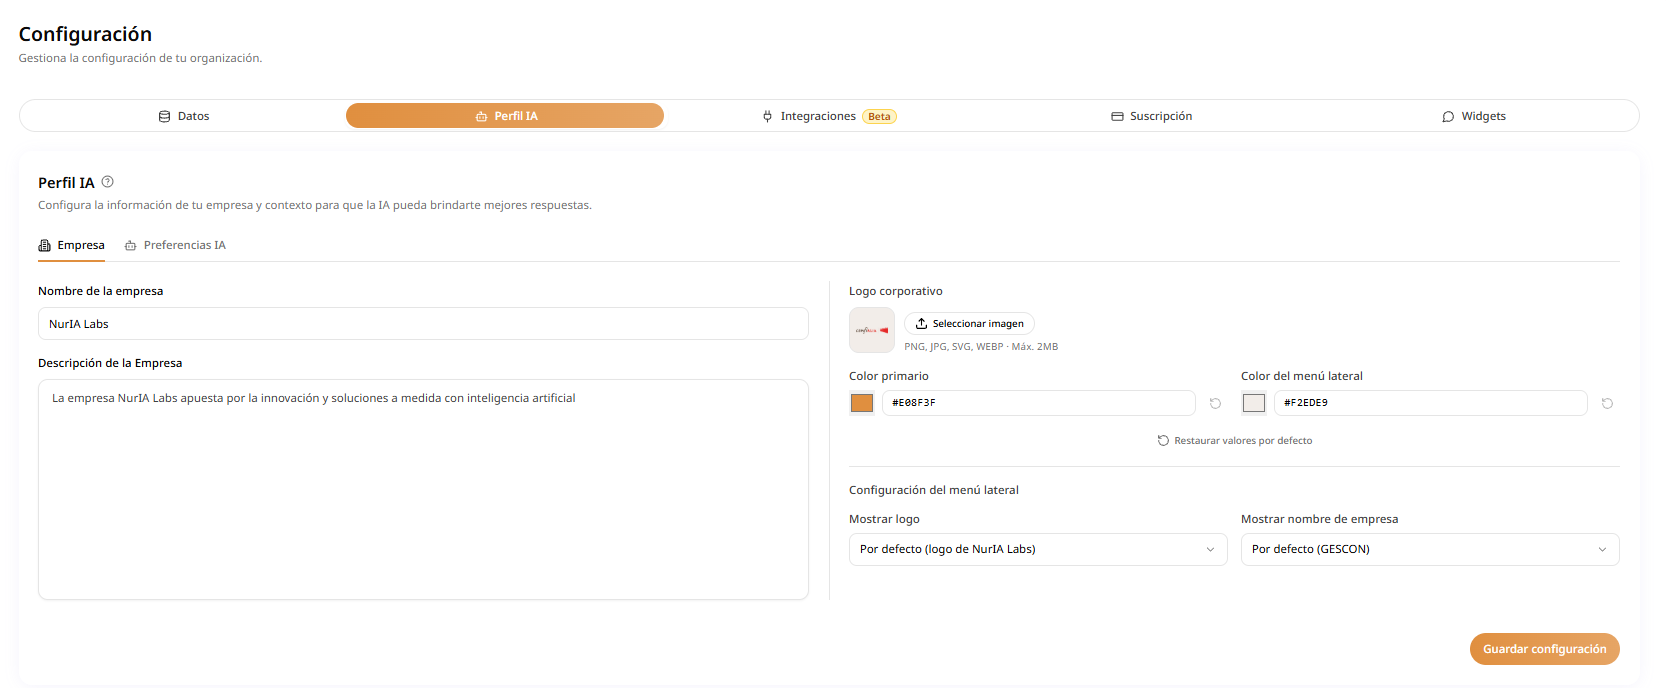Screen dimensions: 1666x688
Task: Click Restaurar valores por defecto
Action: 1234,440
